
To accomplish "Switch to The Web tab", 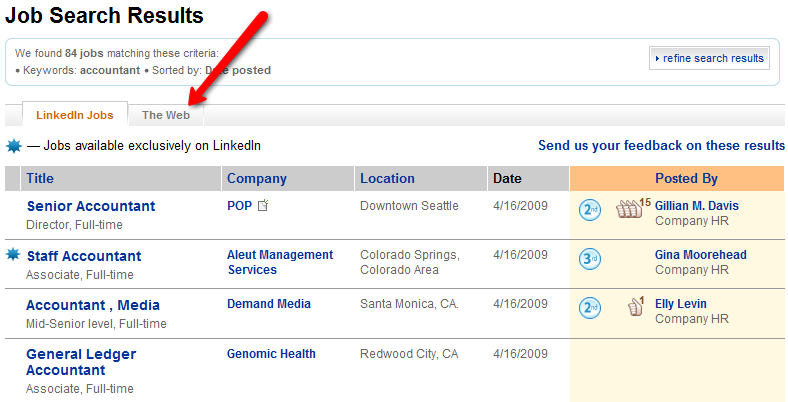I will point(166,115).
